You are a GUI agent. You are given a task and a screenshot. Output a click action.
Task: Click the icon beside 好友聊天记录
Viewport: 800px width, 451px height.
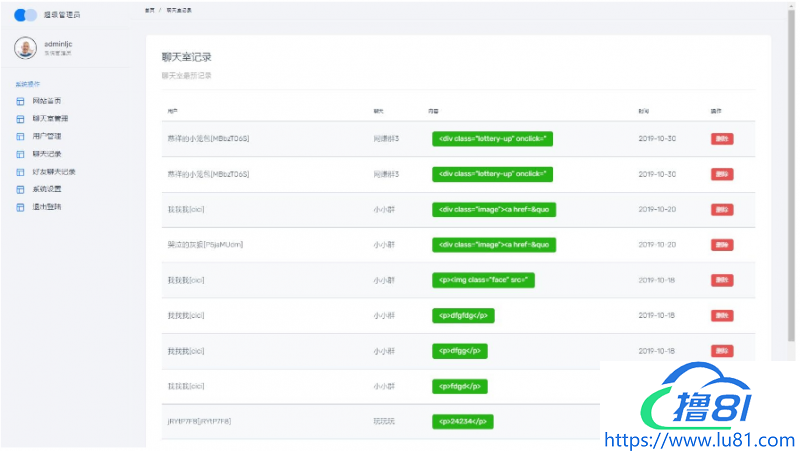[20, 172]
